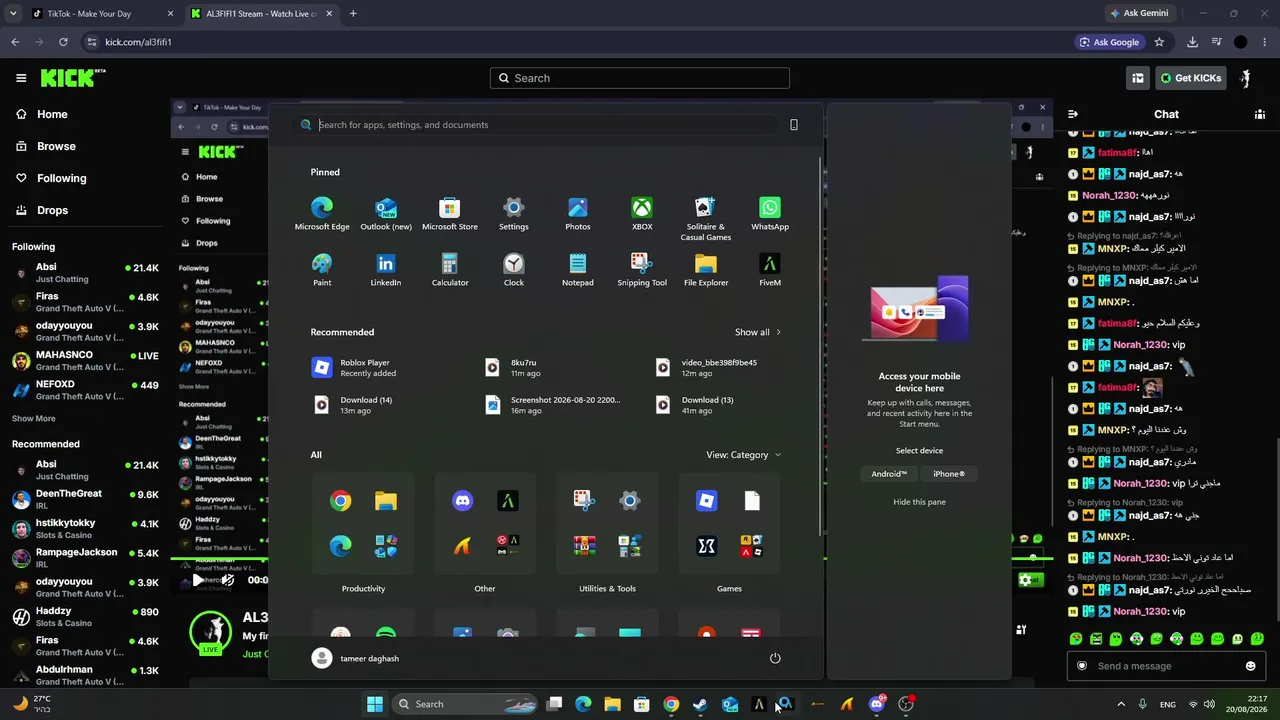1280x720 pixels.
Task: Open chat users list icon
Action: [x=1260, y=114]
